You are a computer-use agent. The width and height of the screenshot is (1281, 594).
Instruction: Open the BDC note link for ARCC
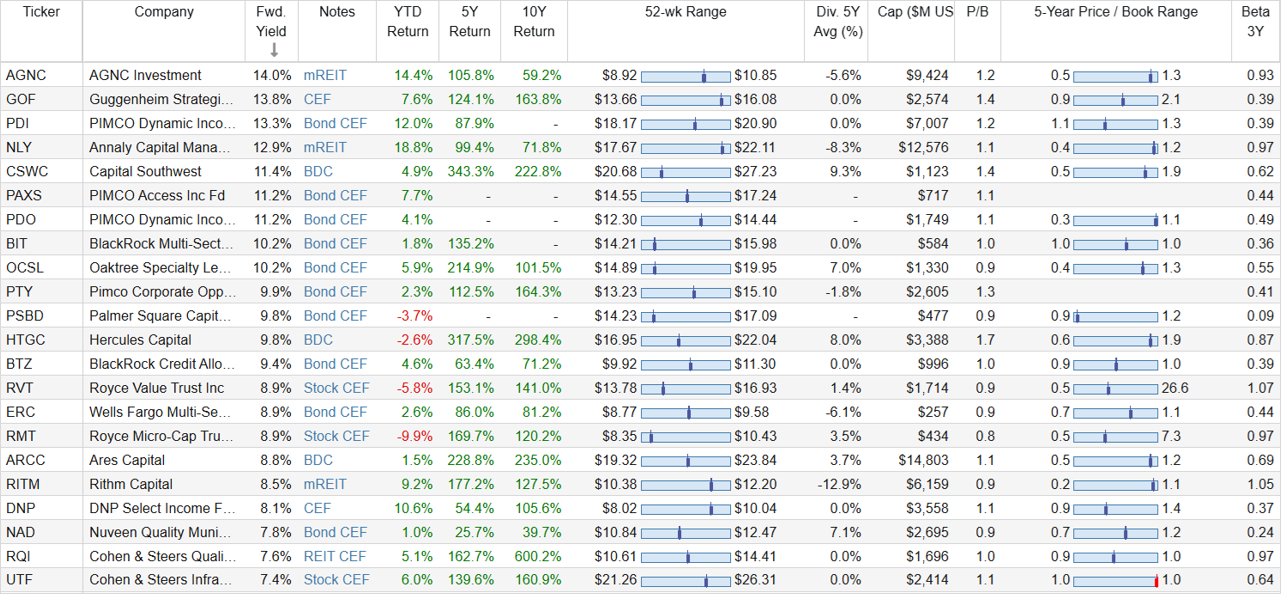318,460
